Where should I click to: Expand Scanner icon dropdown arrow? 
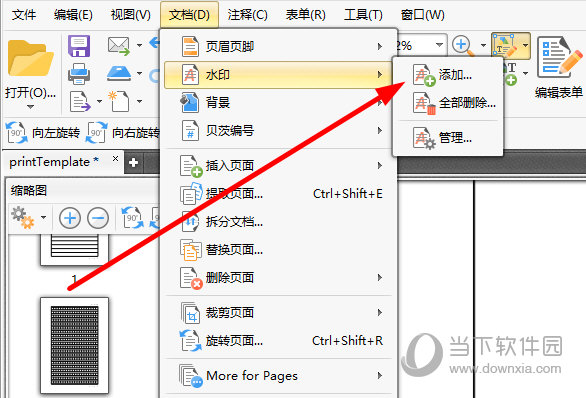coord(139,73)
